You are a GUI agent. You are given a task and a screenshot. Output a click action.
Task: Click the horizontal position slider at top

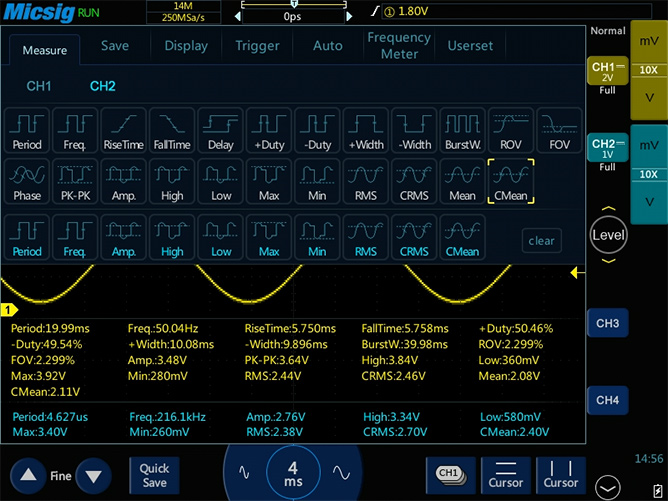[292, 5]
